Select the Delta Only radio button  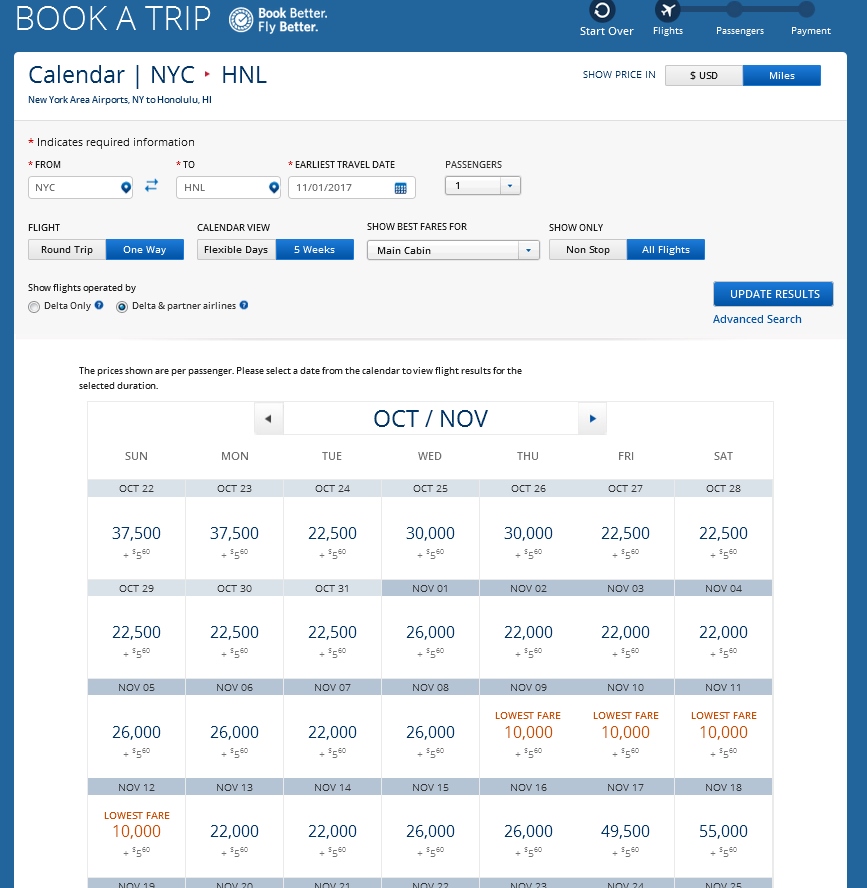(33, 306)
